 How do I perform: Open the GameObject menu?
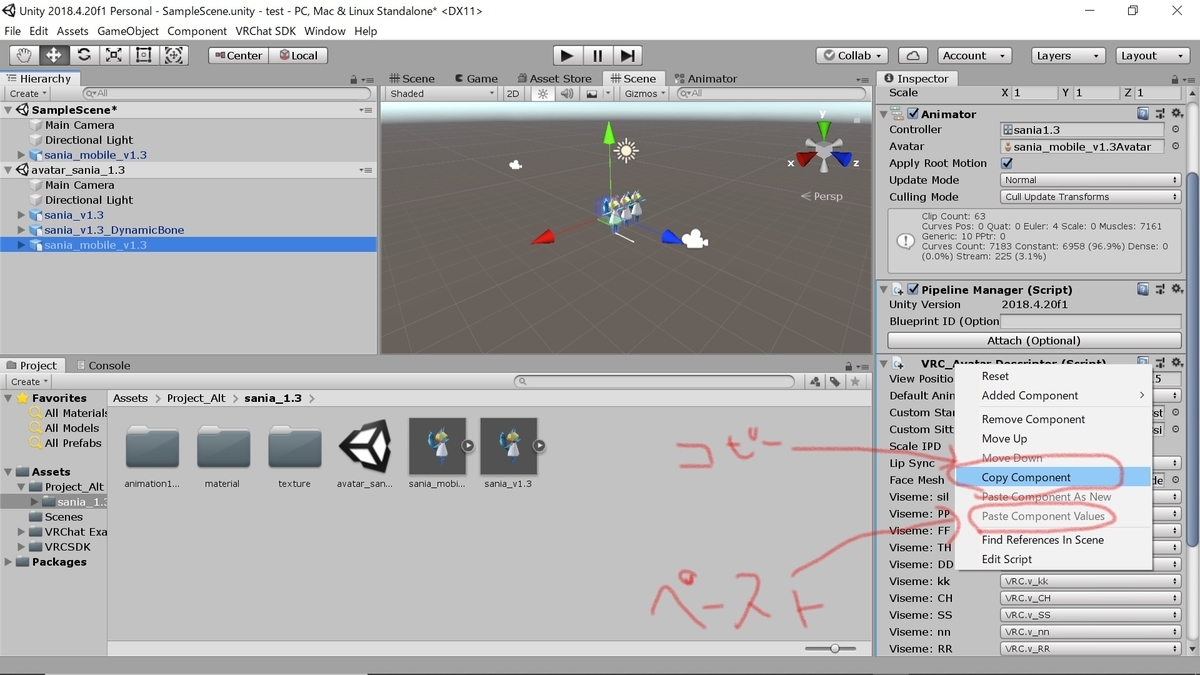pos(128,31)
